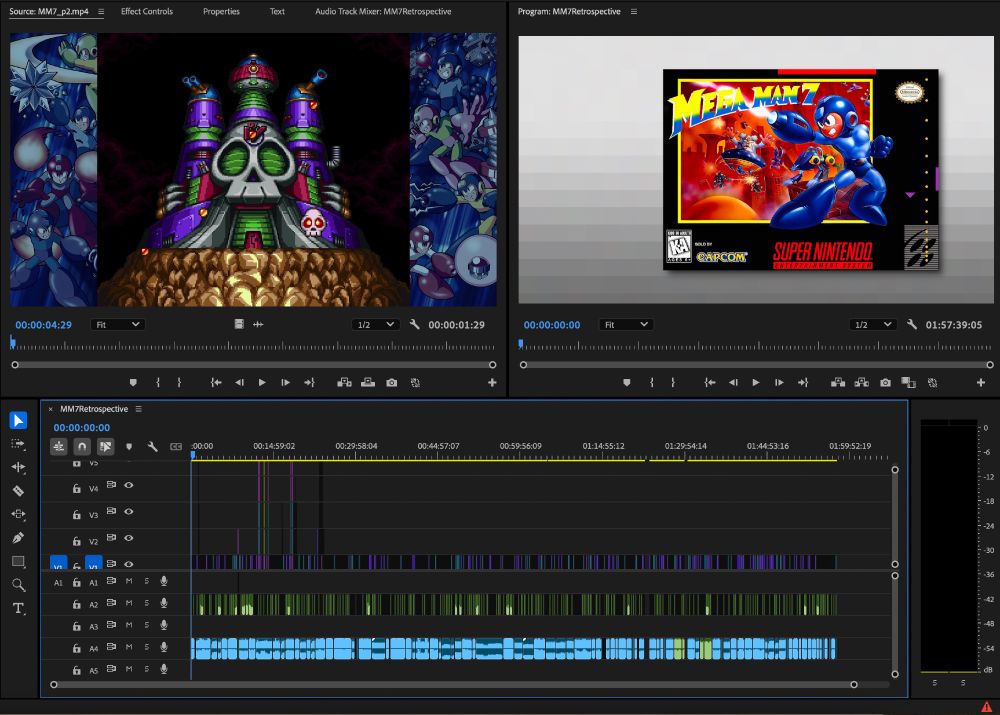The height and width of the screenshot is (715, 1000).
Task: Open Program monitor button editor plus
Action: click(981, 383)
